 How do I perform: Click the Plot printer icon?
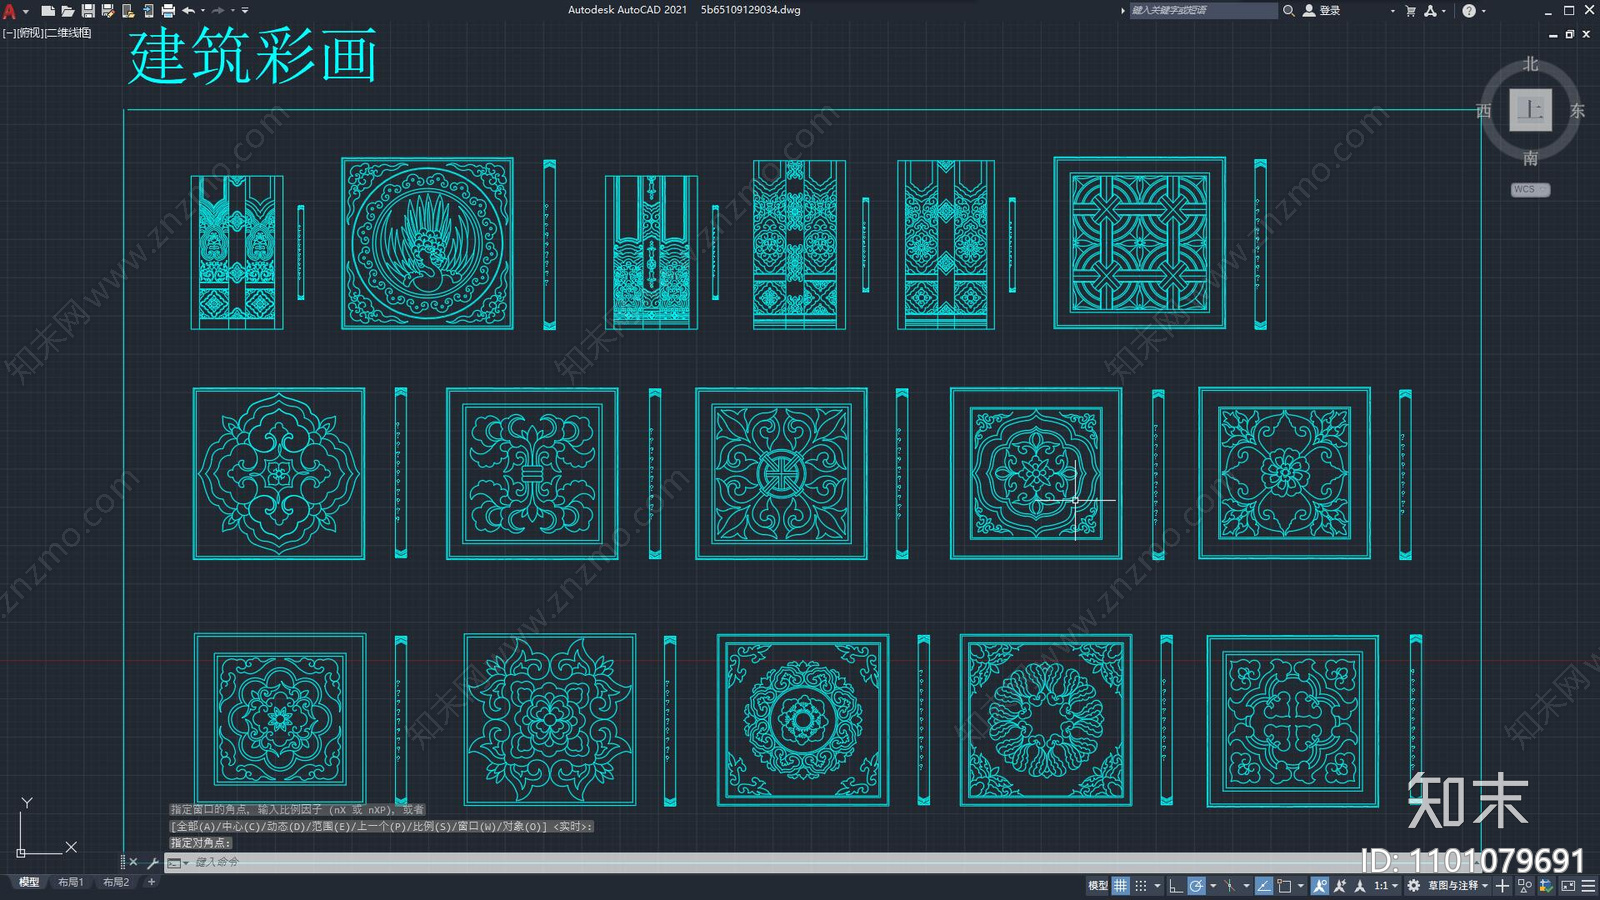pyautogui.click(x=168, y=11)
